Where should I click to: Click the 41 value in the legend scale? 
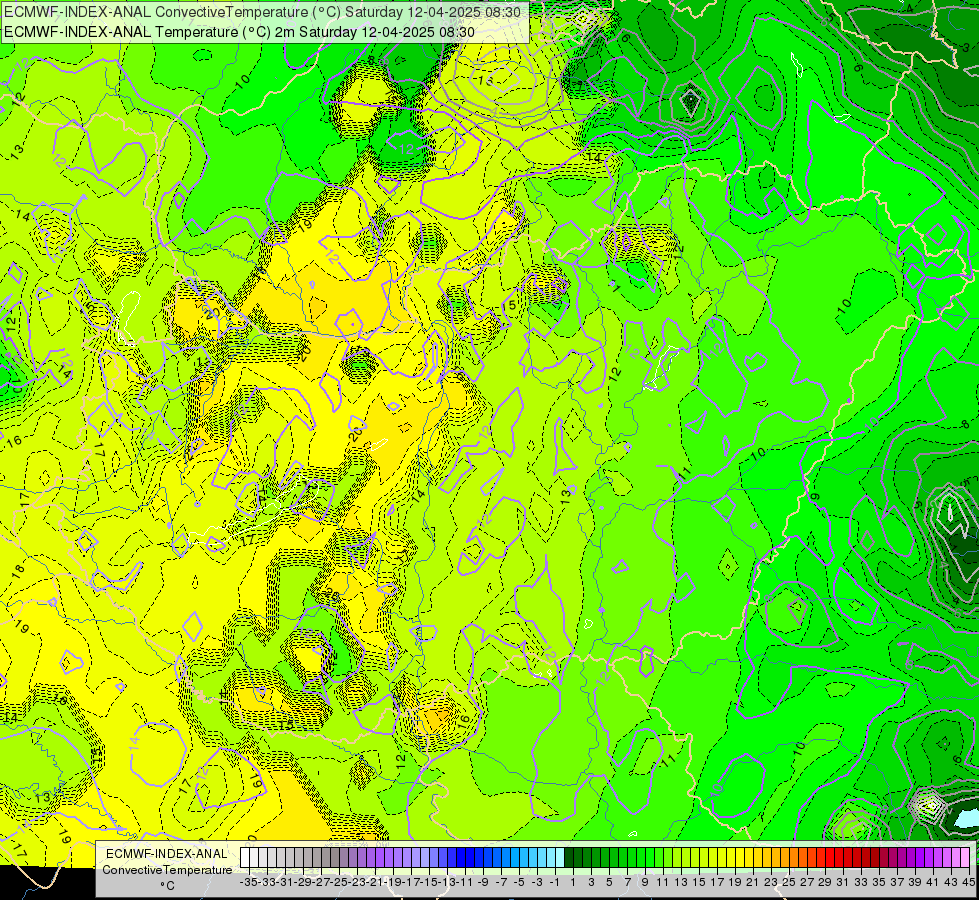(x=932, y=882)
